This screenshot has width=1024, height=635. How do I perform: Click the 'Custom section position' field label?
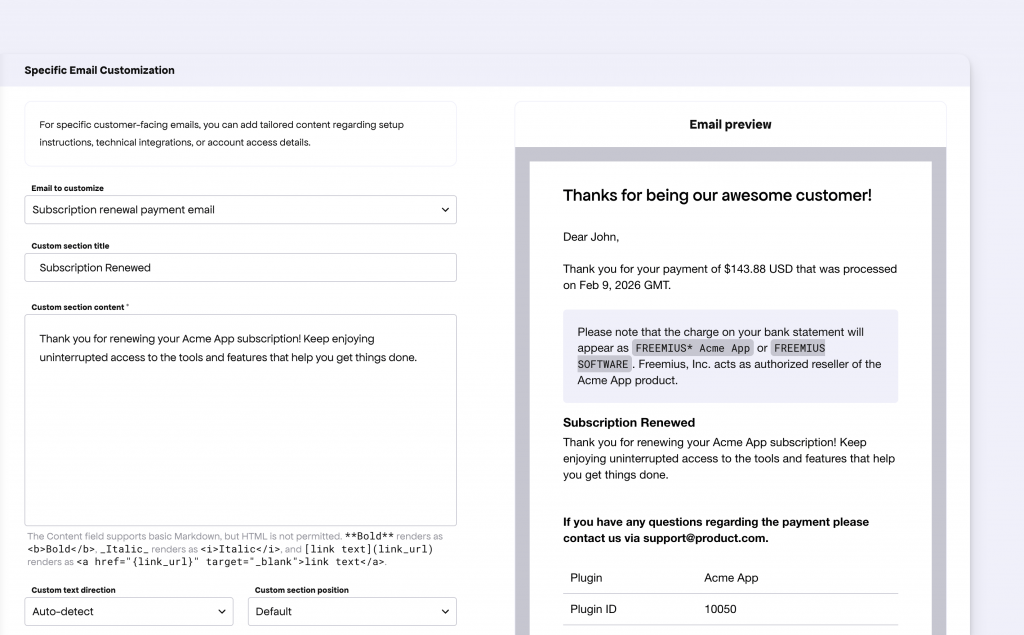(302, 590)
